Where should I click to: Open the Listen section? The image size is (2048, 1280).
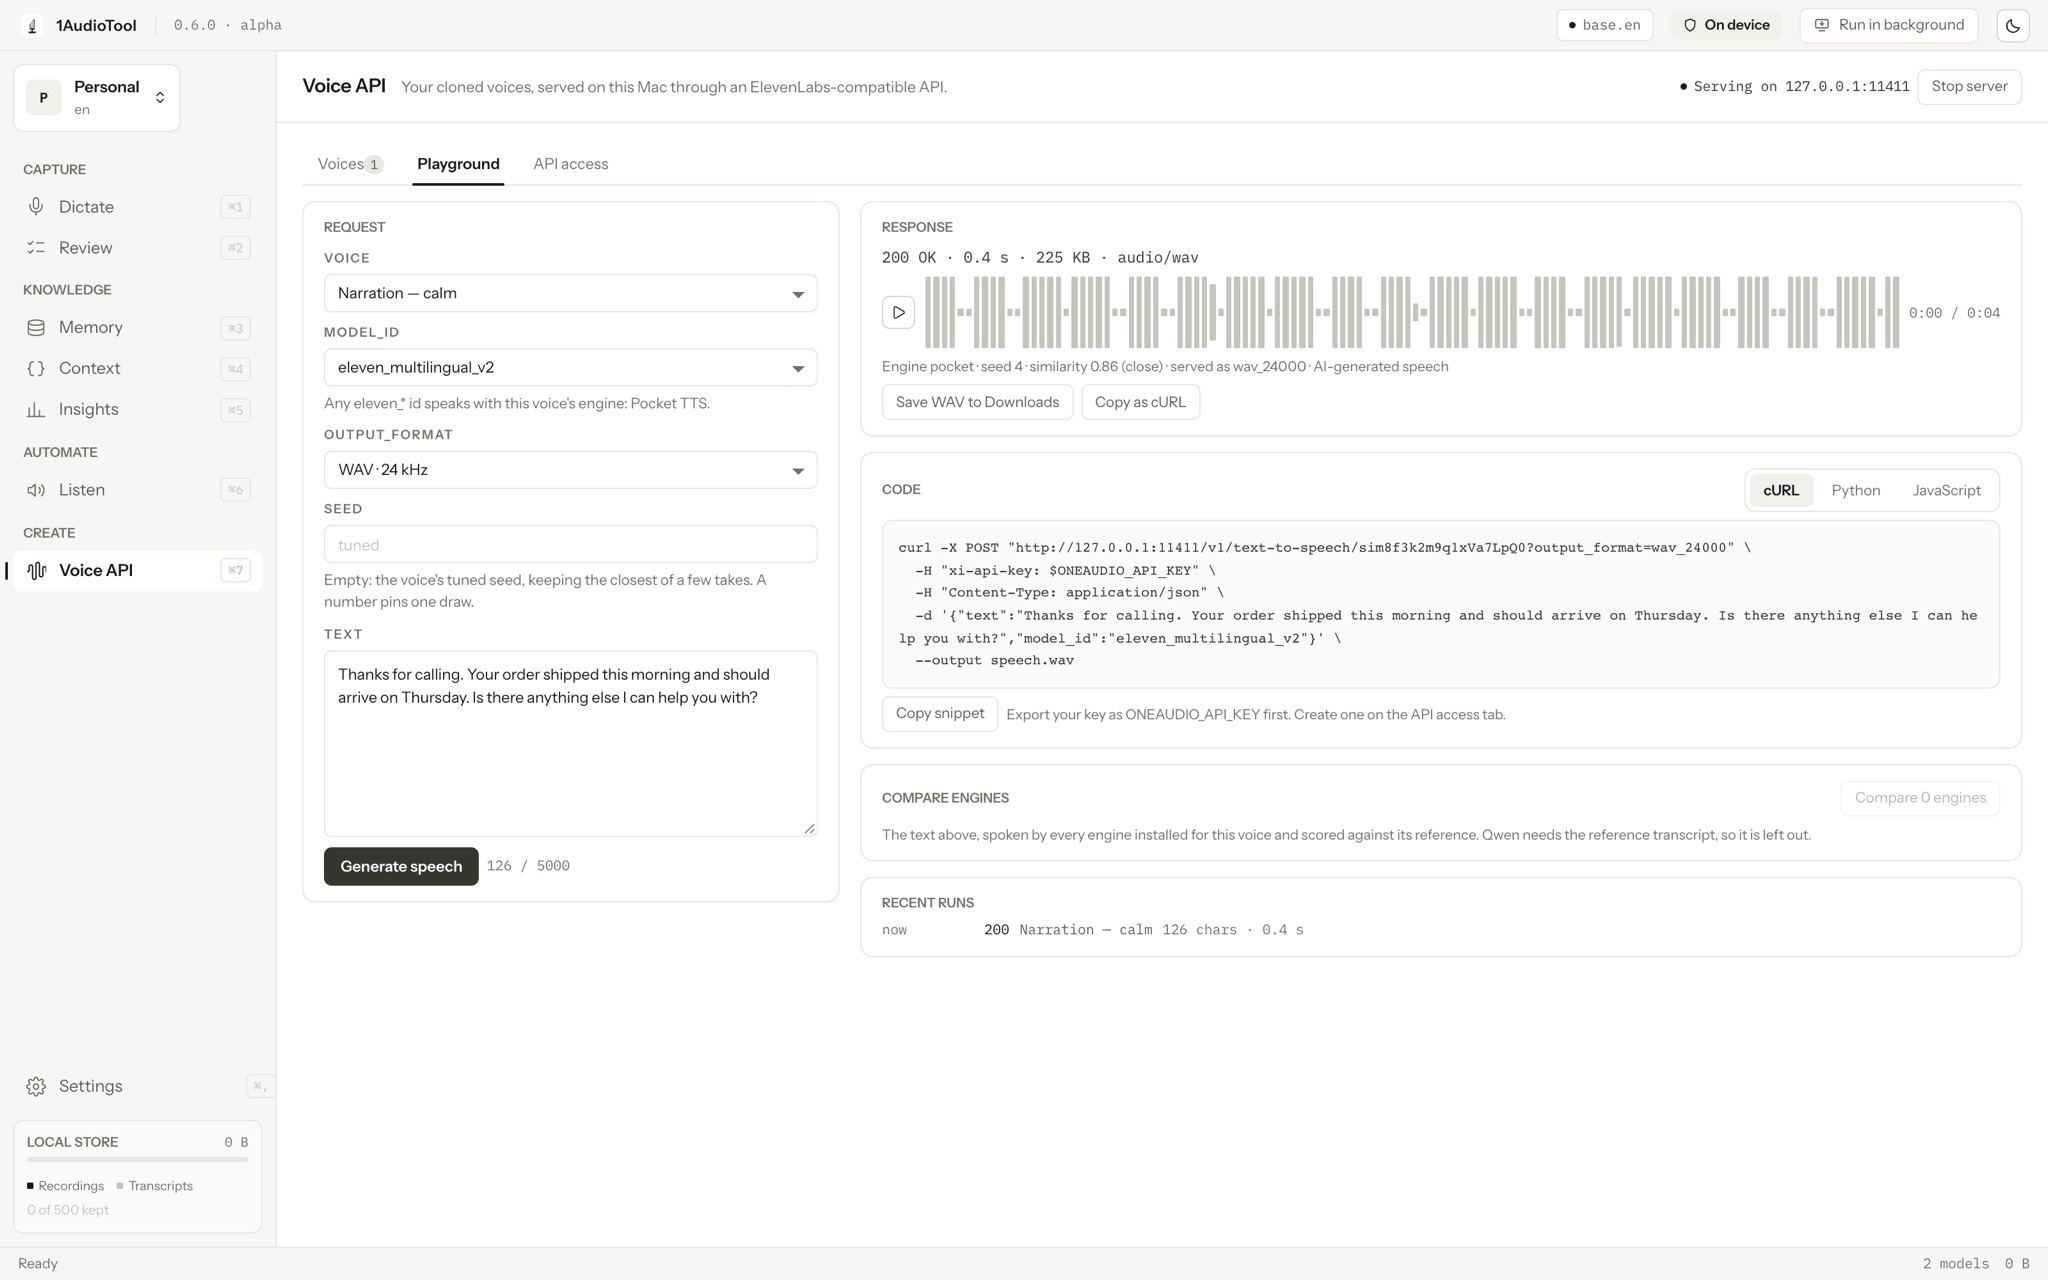tap(137, 490)
